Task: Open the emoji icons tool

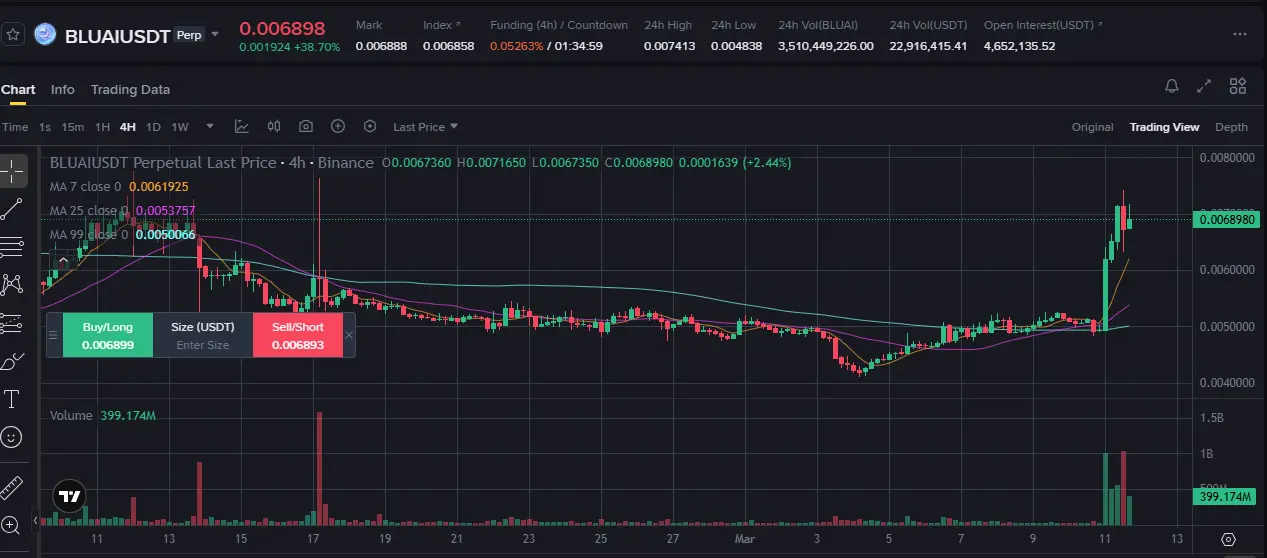Action: click(12, 437)
